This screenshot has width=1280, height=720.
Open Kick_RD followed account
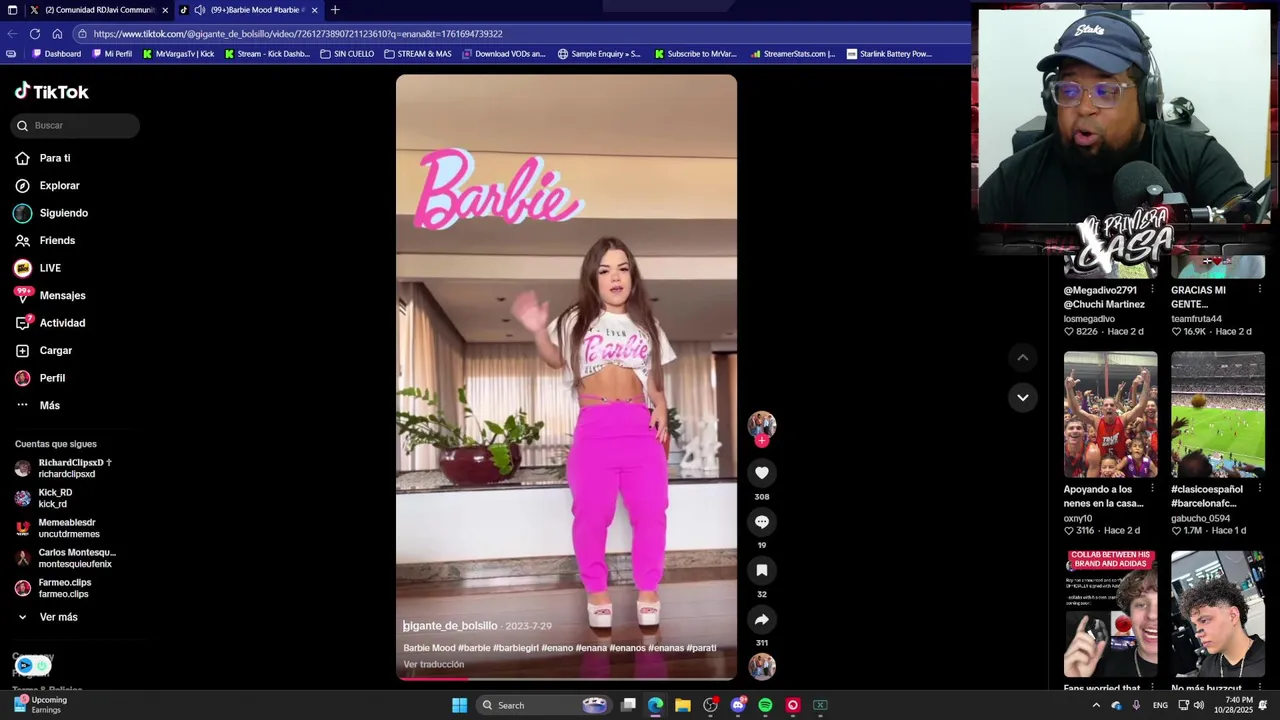pos(44,498)
